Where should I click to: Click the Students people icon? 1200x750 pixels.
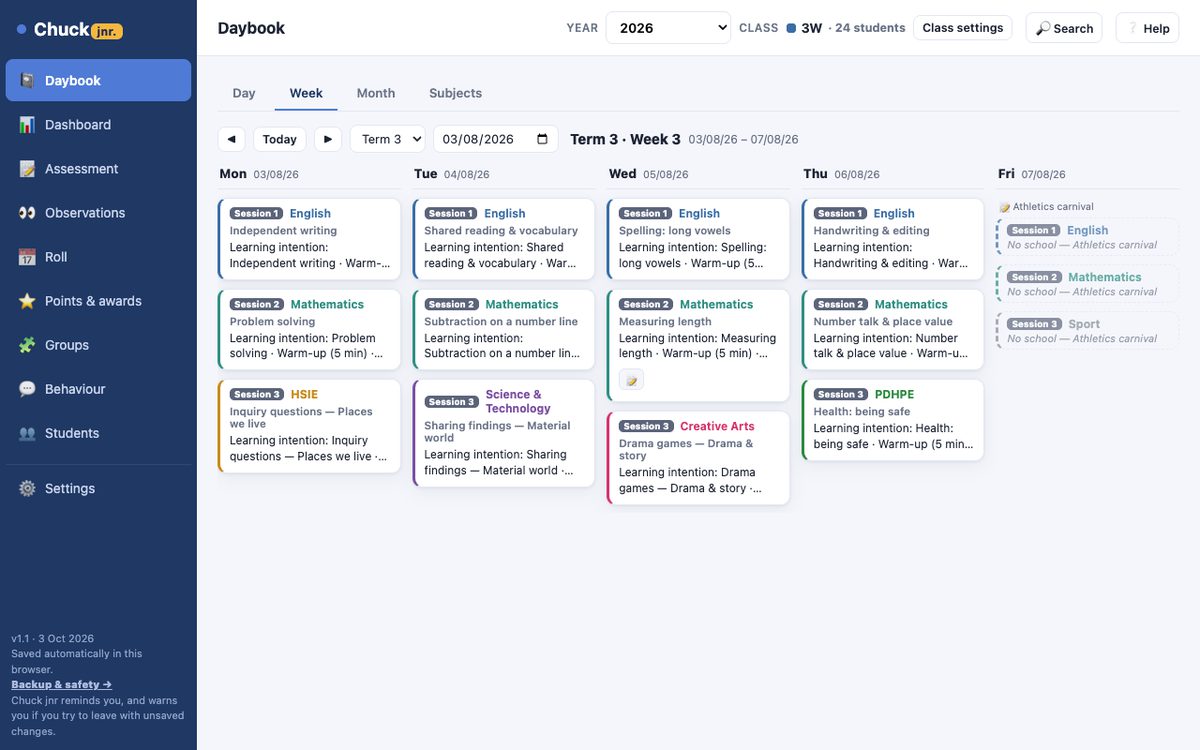pos(27,432)
